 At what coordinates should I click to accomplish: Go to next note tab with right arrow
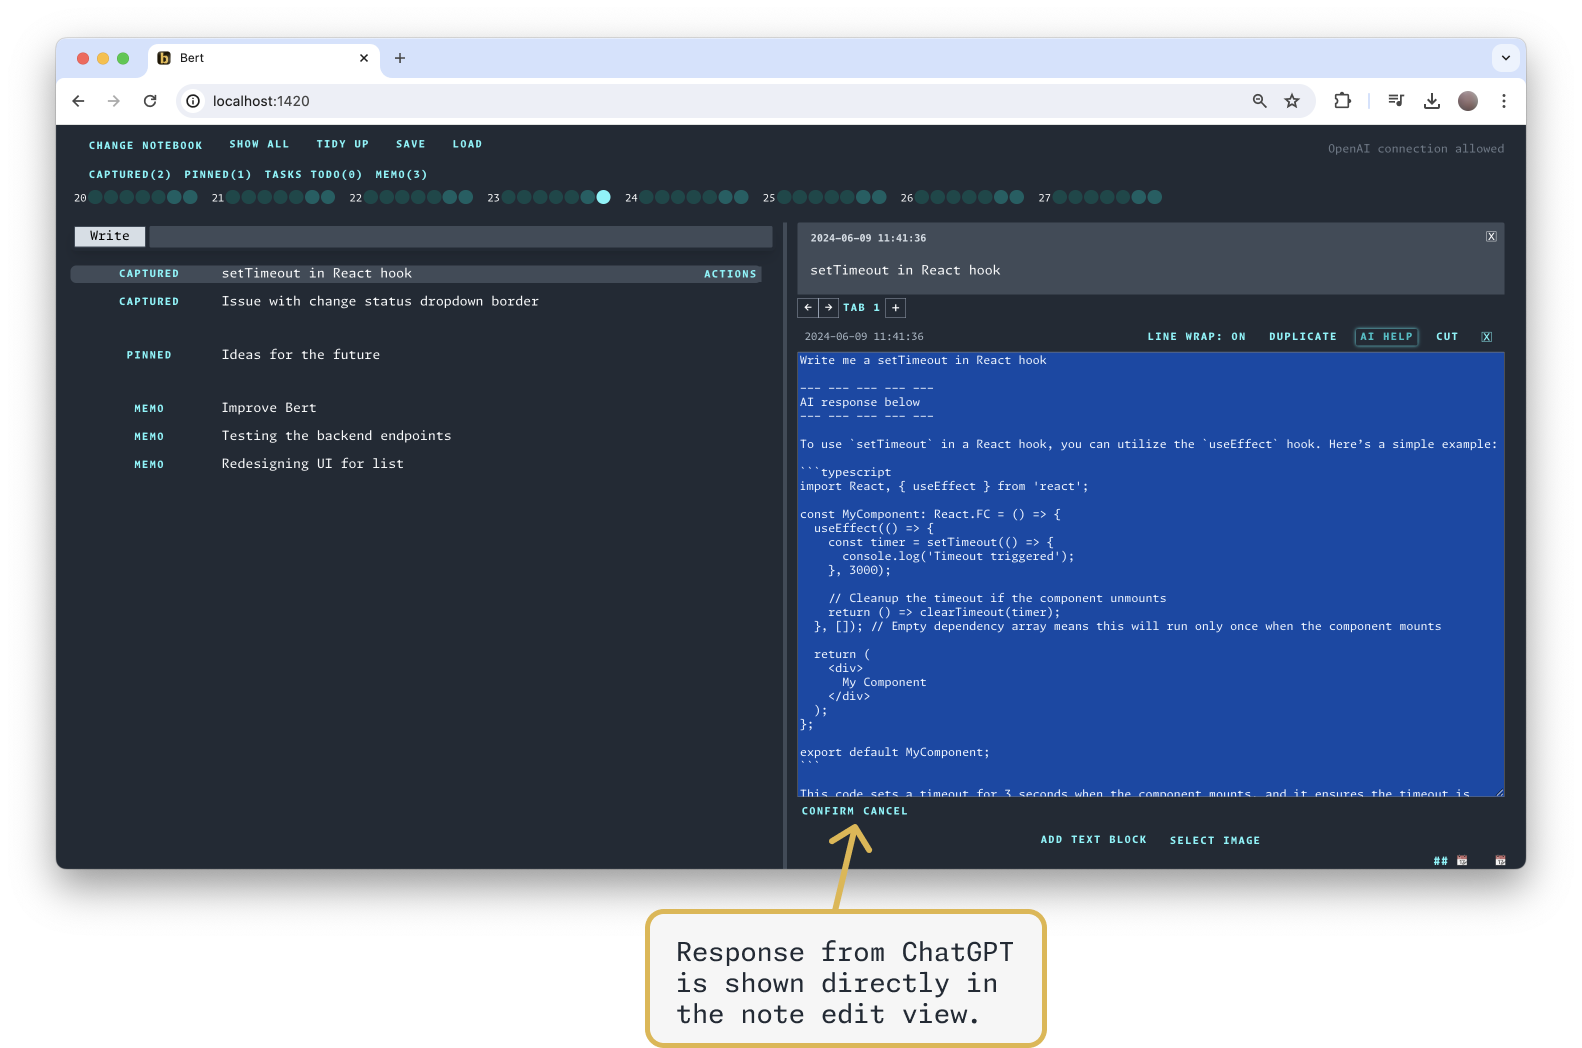point(829,308)
